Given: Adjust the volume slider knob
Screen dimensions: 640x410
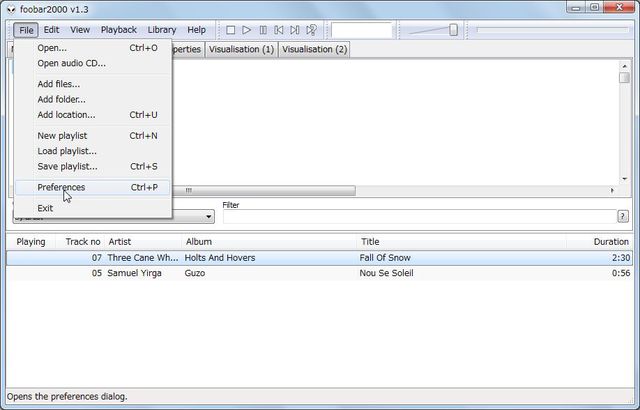Looking at the screenshot, I should coord(453,30).
